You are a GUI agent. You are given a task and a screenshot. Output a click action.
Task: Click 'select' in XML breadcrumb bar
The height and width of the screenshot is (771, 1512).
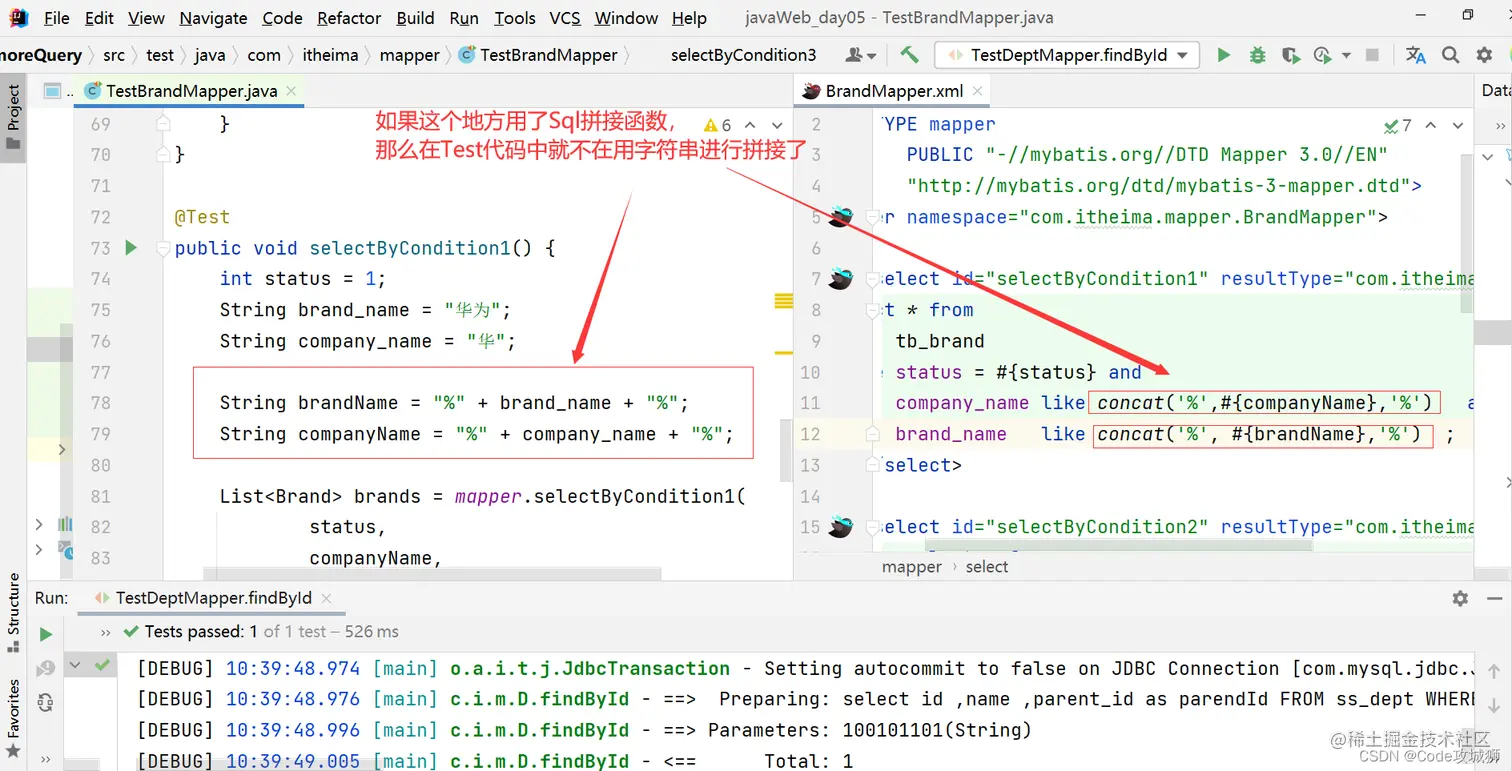[987, 567]
